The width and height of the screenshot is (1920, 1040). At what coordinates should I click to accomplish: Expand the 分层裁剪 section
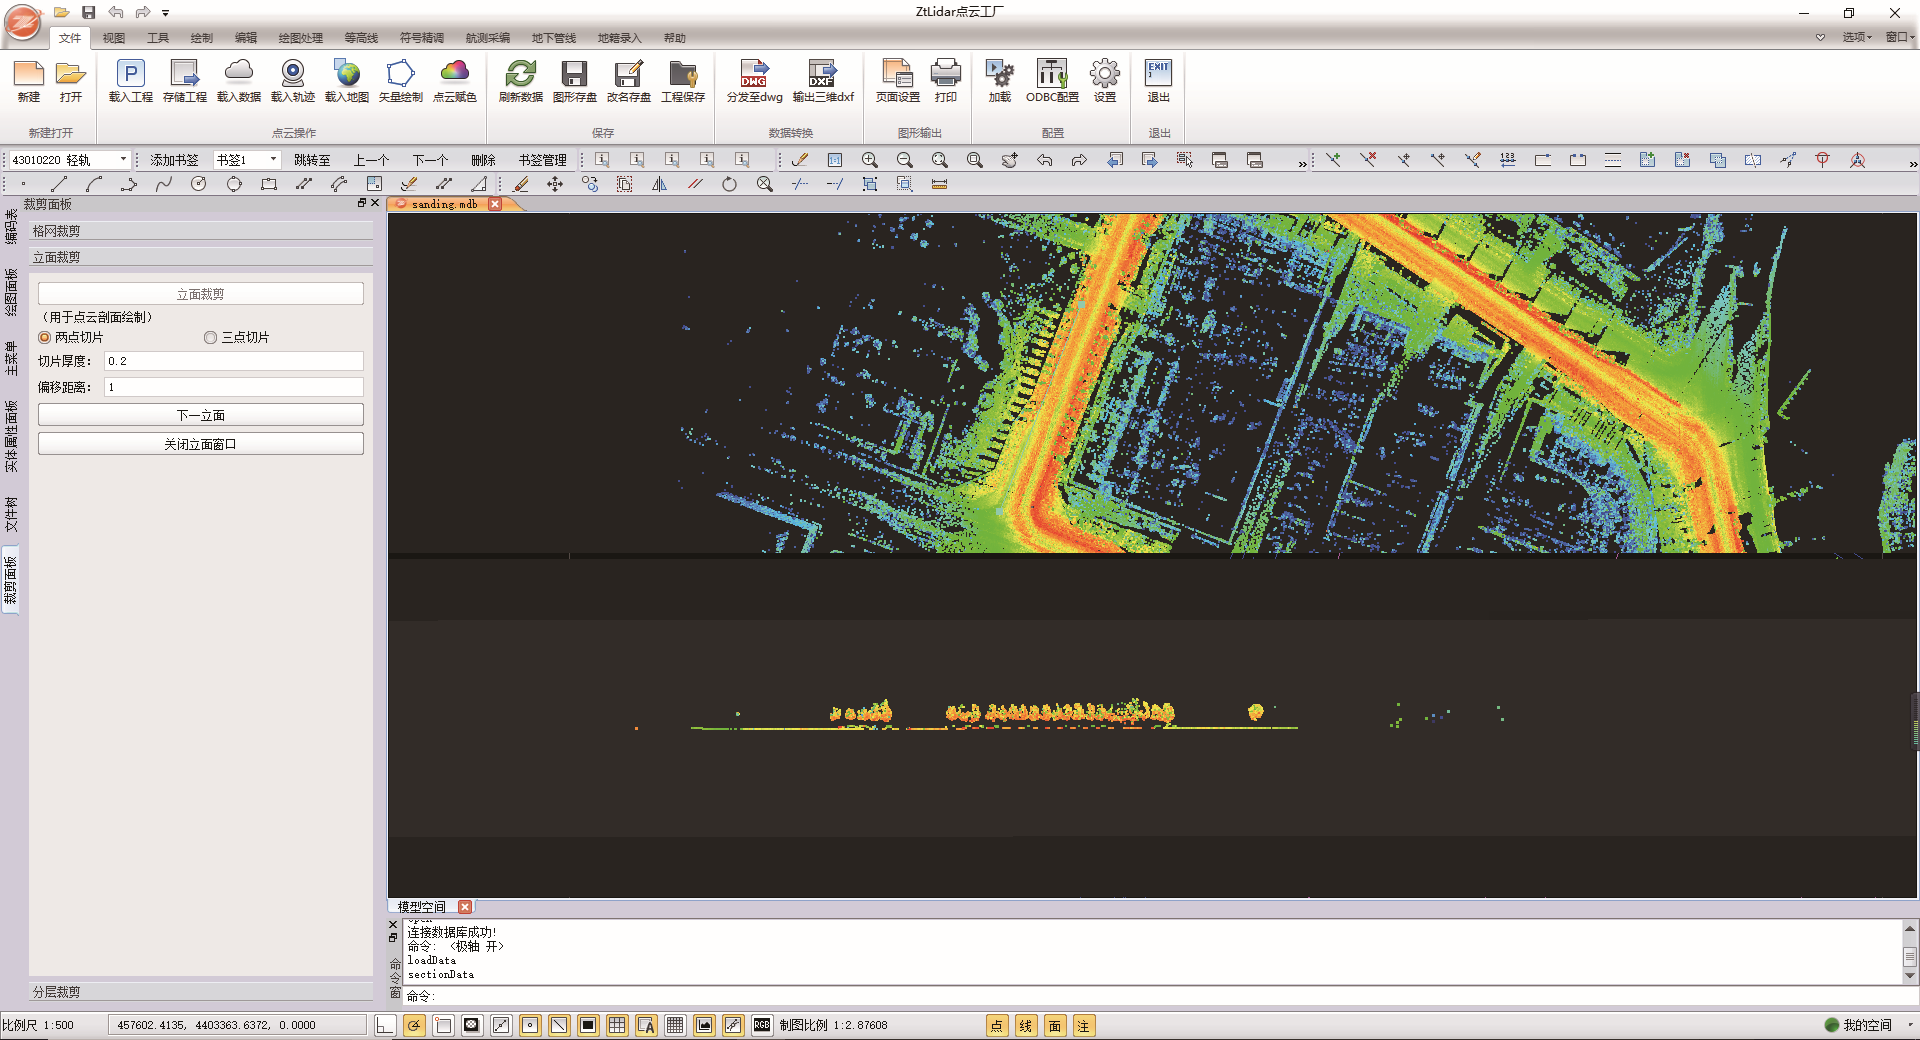(201, 992)
